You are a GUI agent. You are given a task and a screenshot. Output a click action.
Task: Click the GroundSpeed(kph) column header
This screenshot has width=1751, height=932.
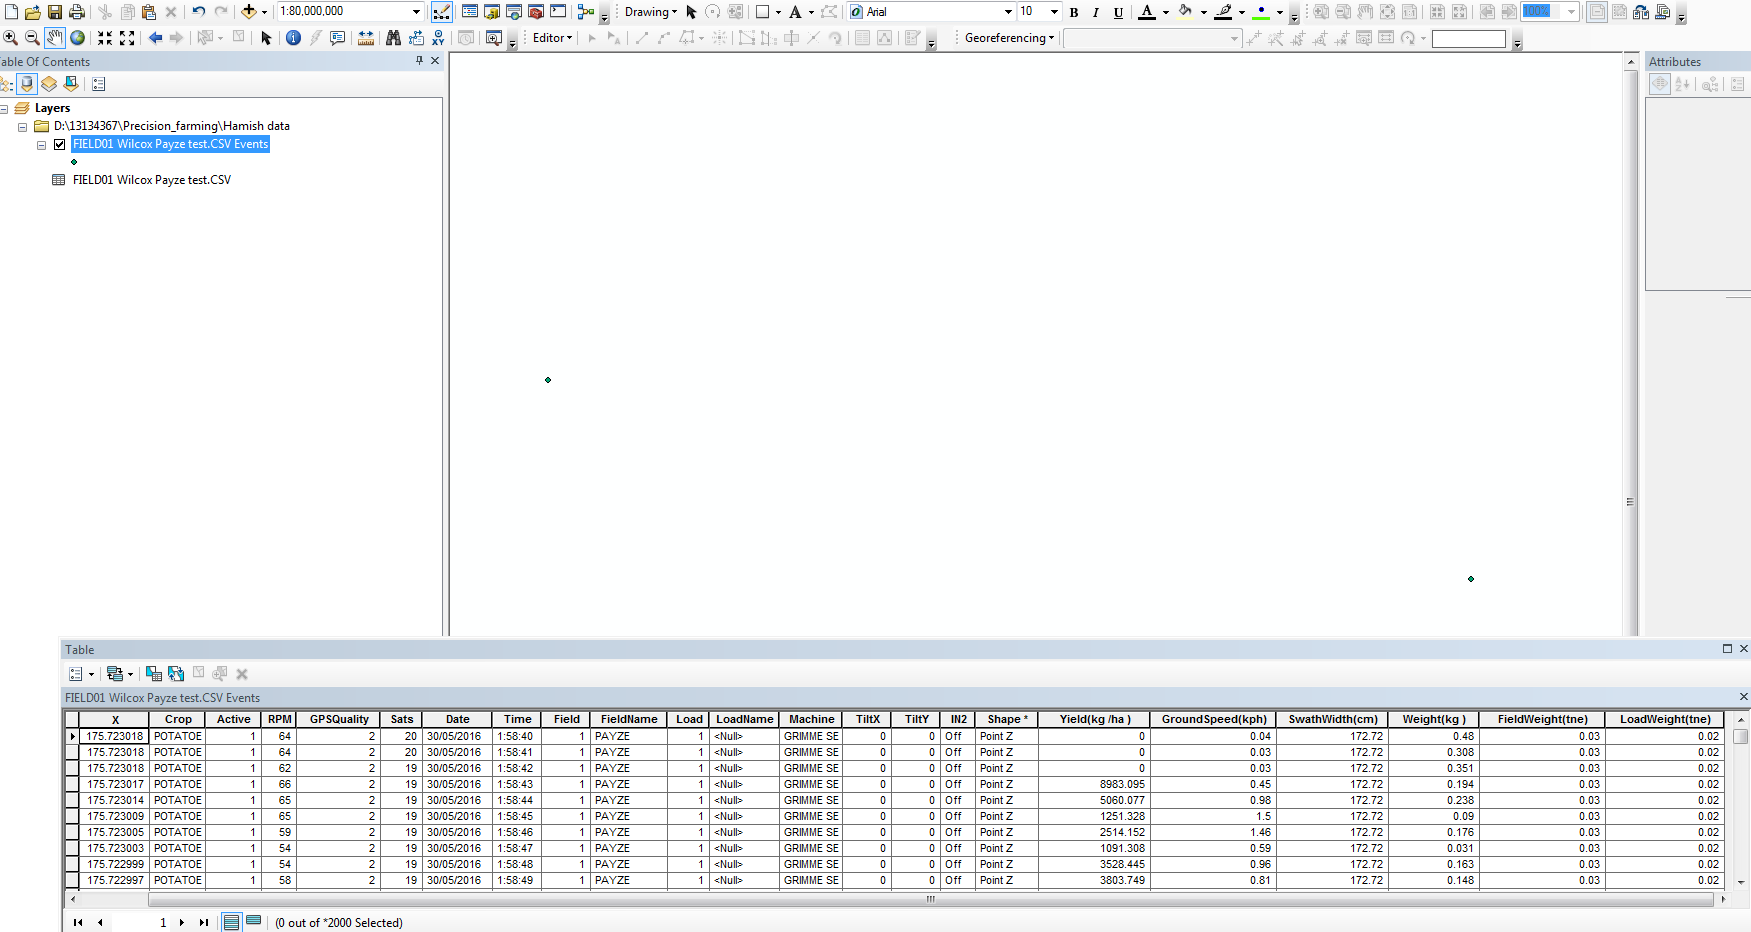point(1214,719)
